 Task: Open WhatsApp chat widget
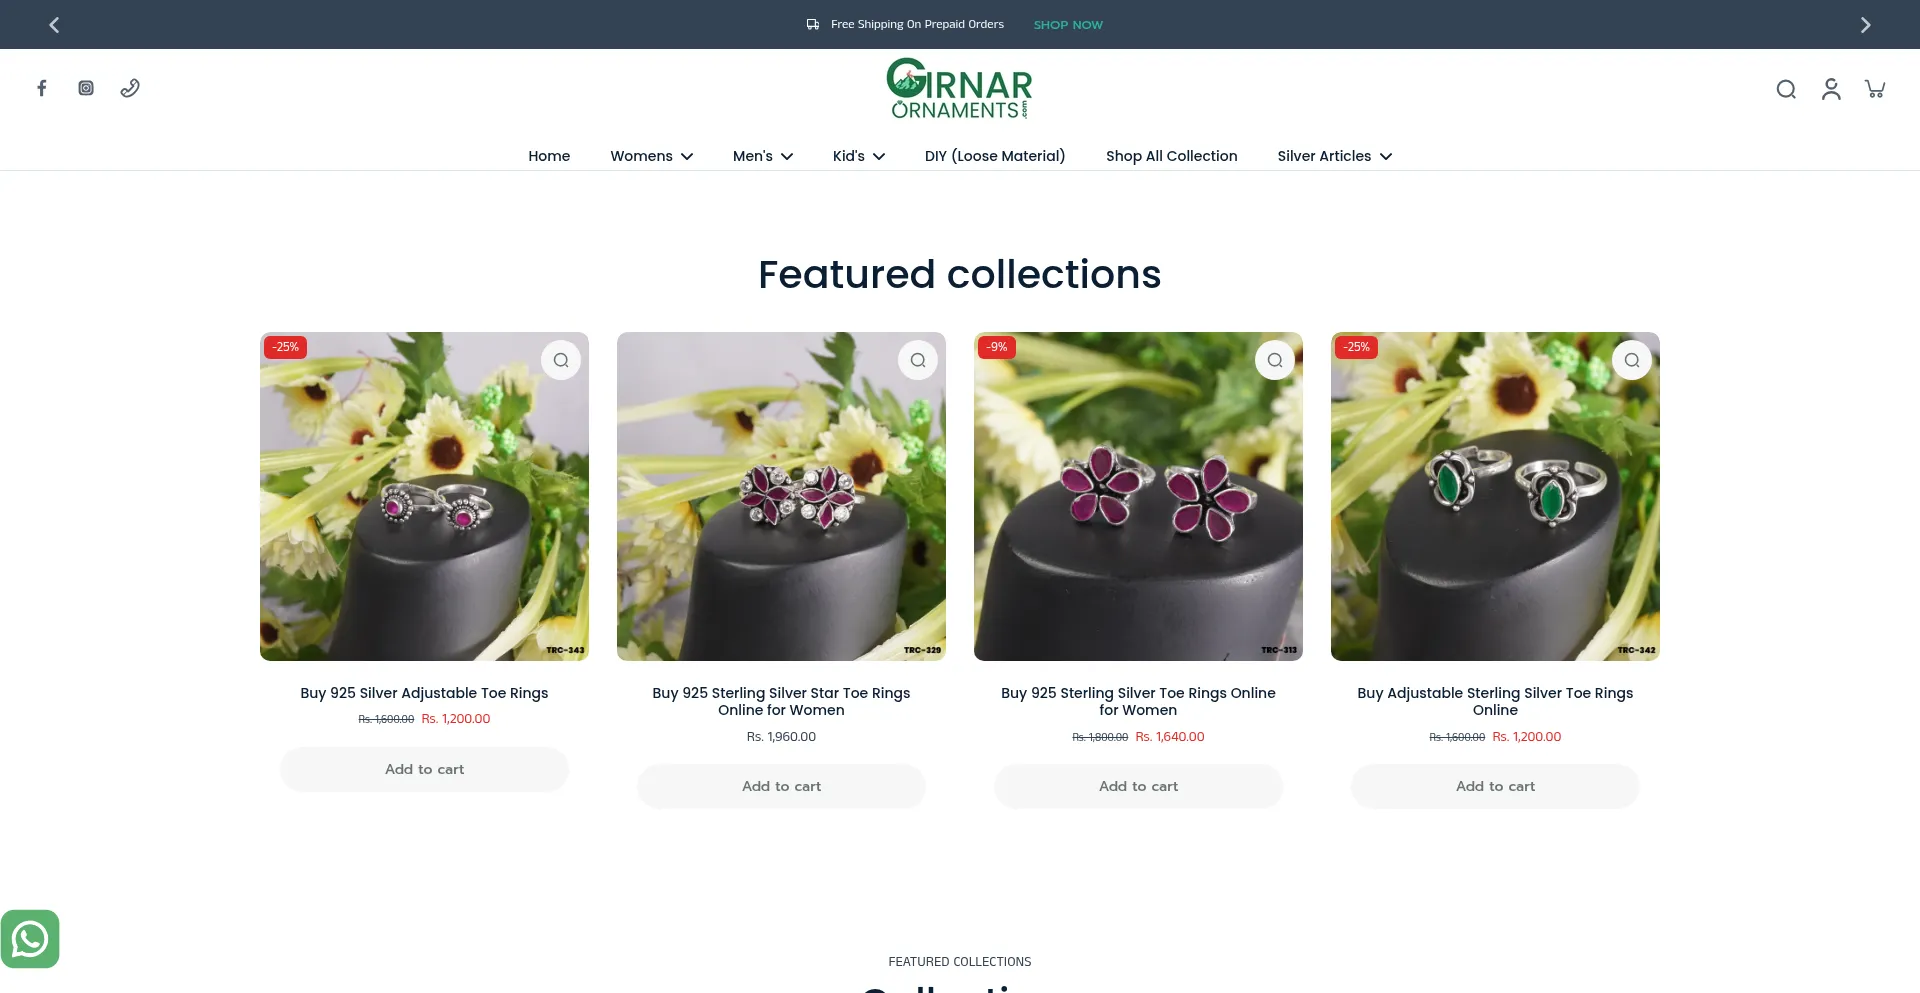30,939
